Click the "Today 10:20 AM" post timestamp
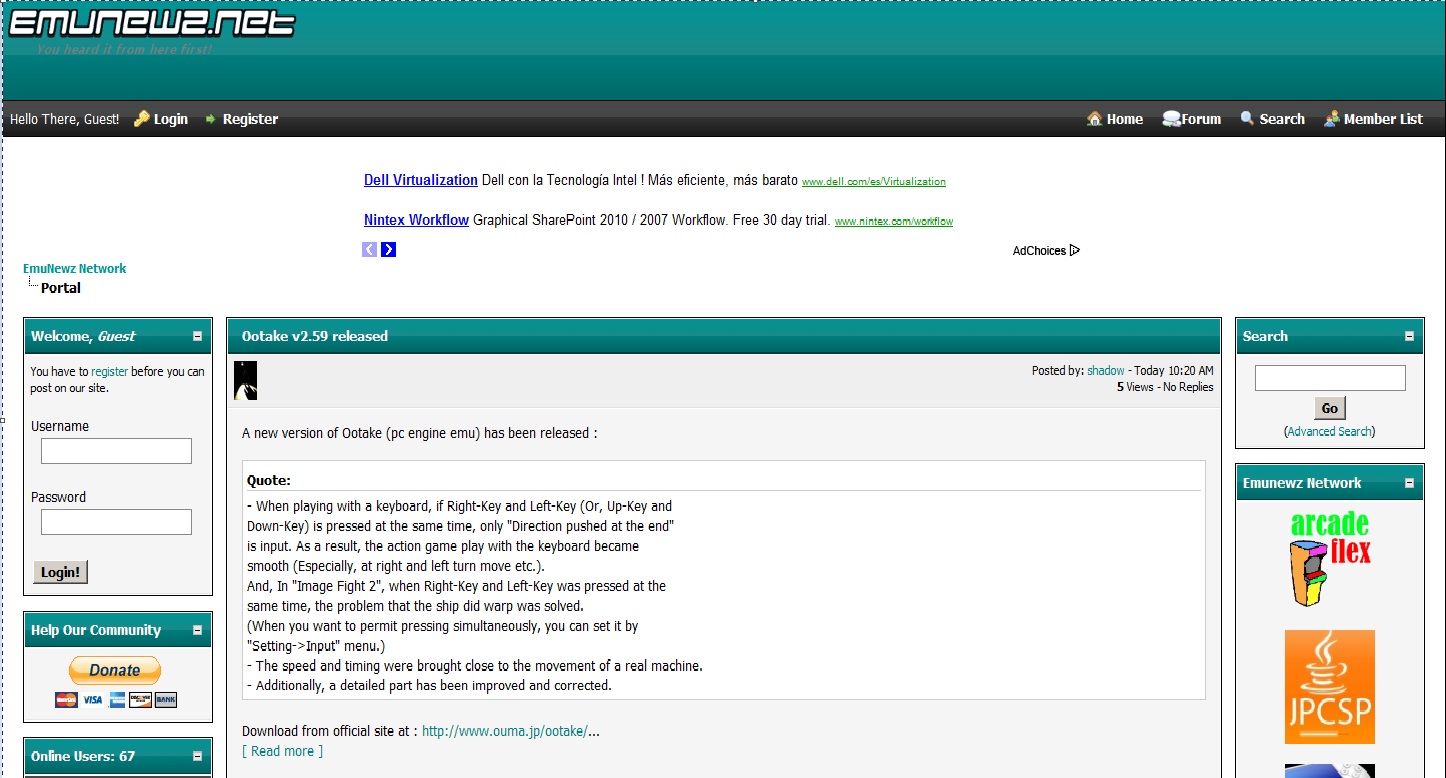 point(1174,371)
